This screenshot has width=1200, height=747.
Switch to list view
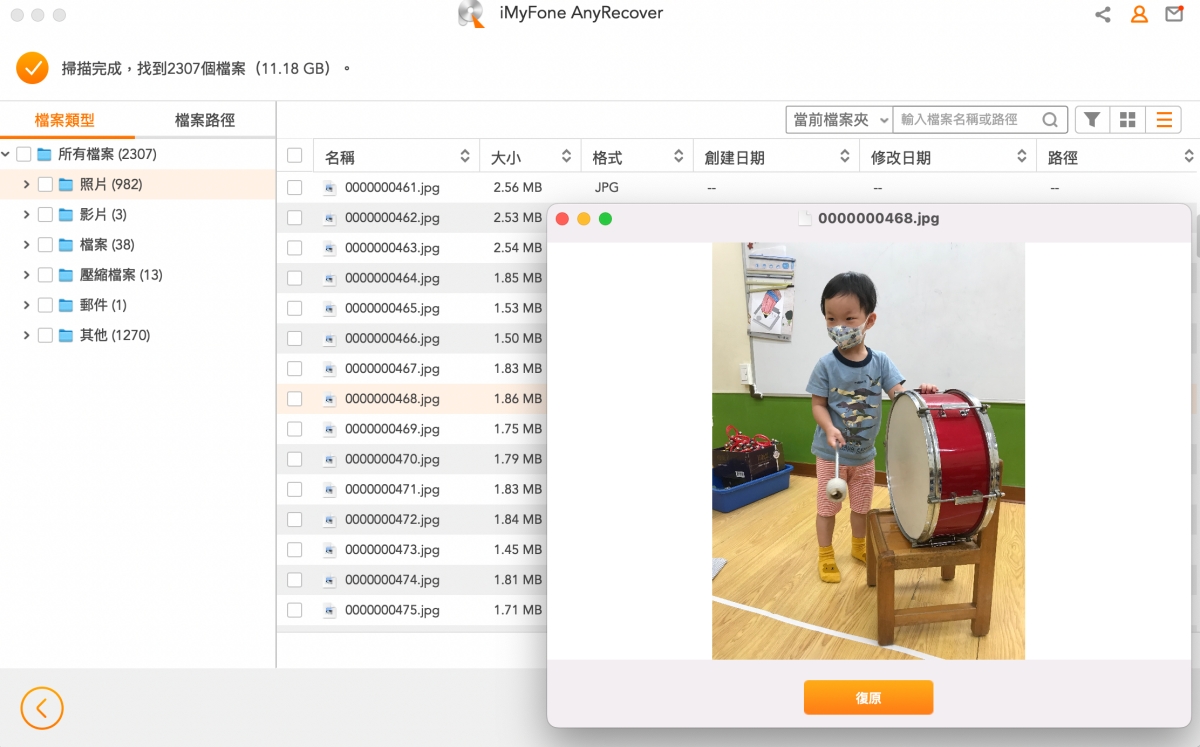click(1163, 120)
